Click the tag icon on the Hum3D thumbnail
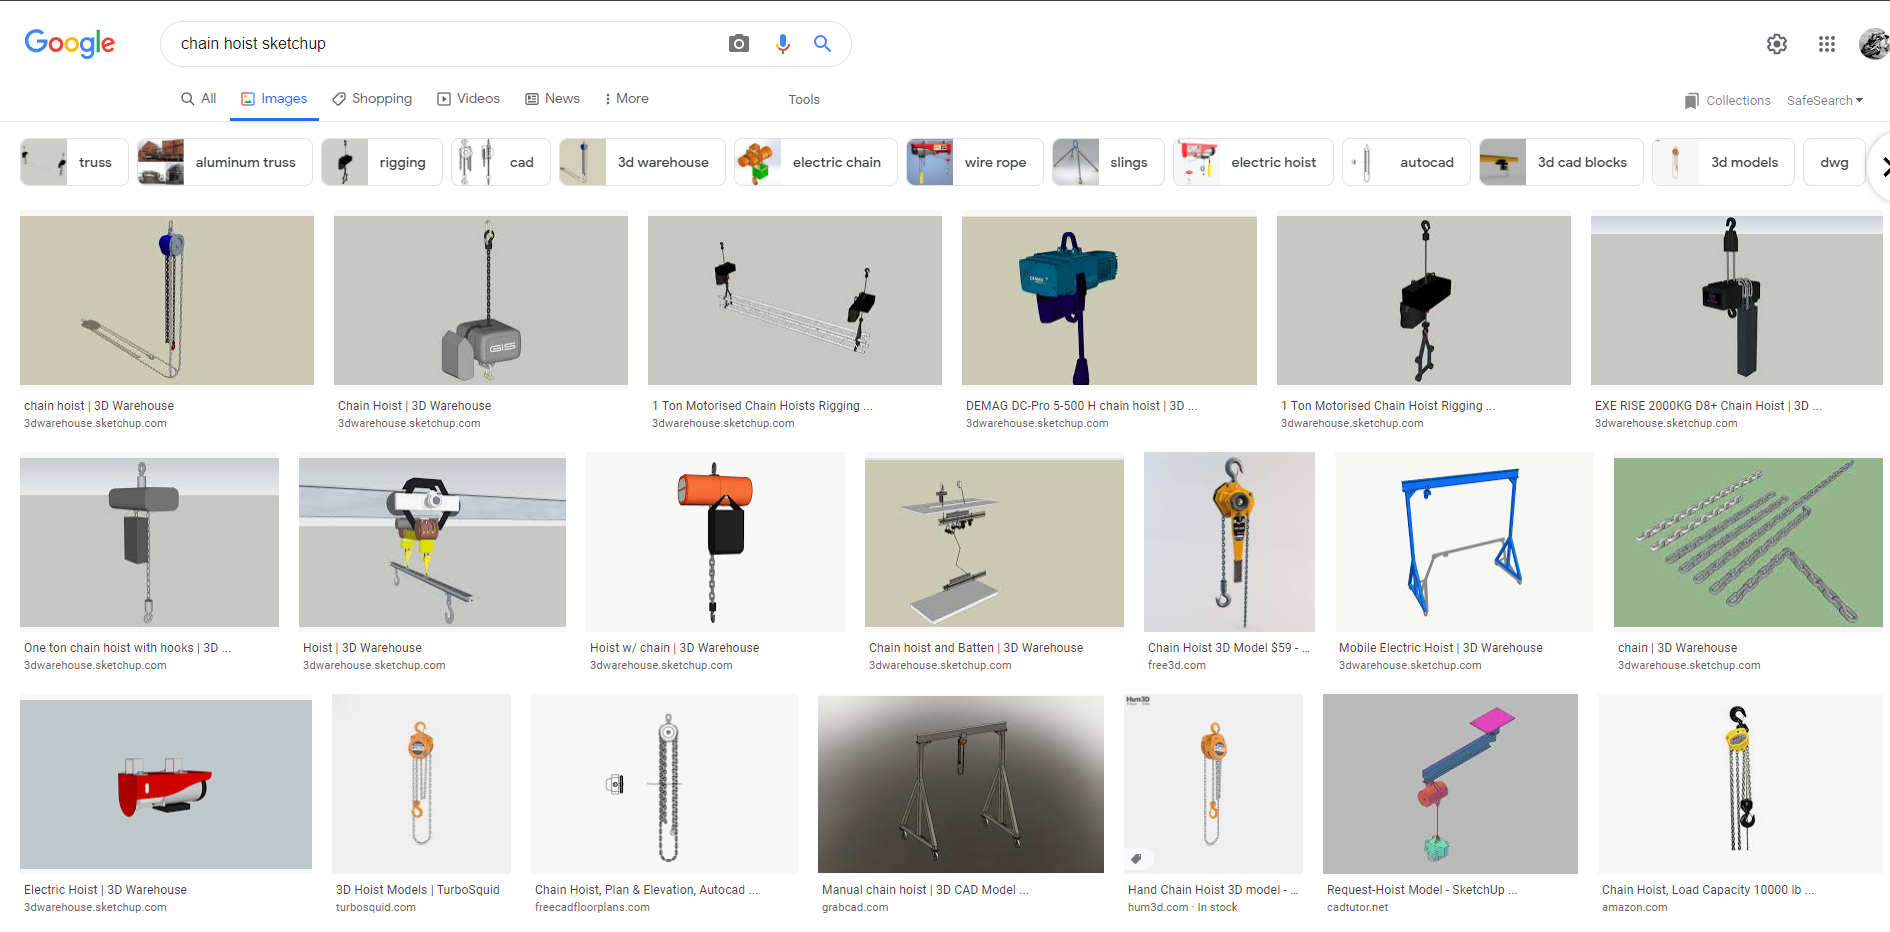The width and height of the screenshot is (1890, 932). tap(1137, 858)
